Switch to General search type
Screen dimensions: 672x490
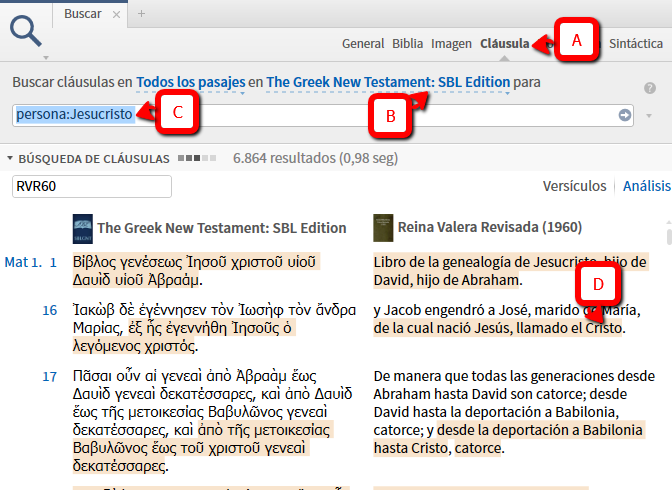pyautogui.click(x=363, y=43)
